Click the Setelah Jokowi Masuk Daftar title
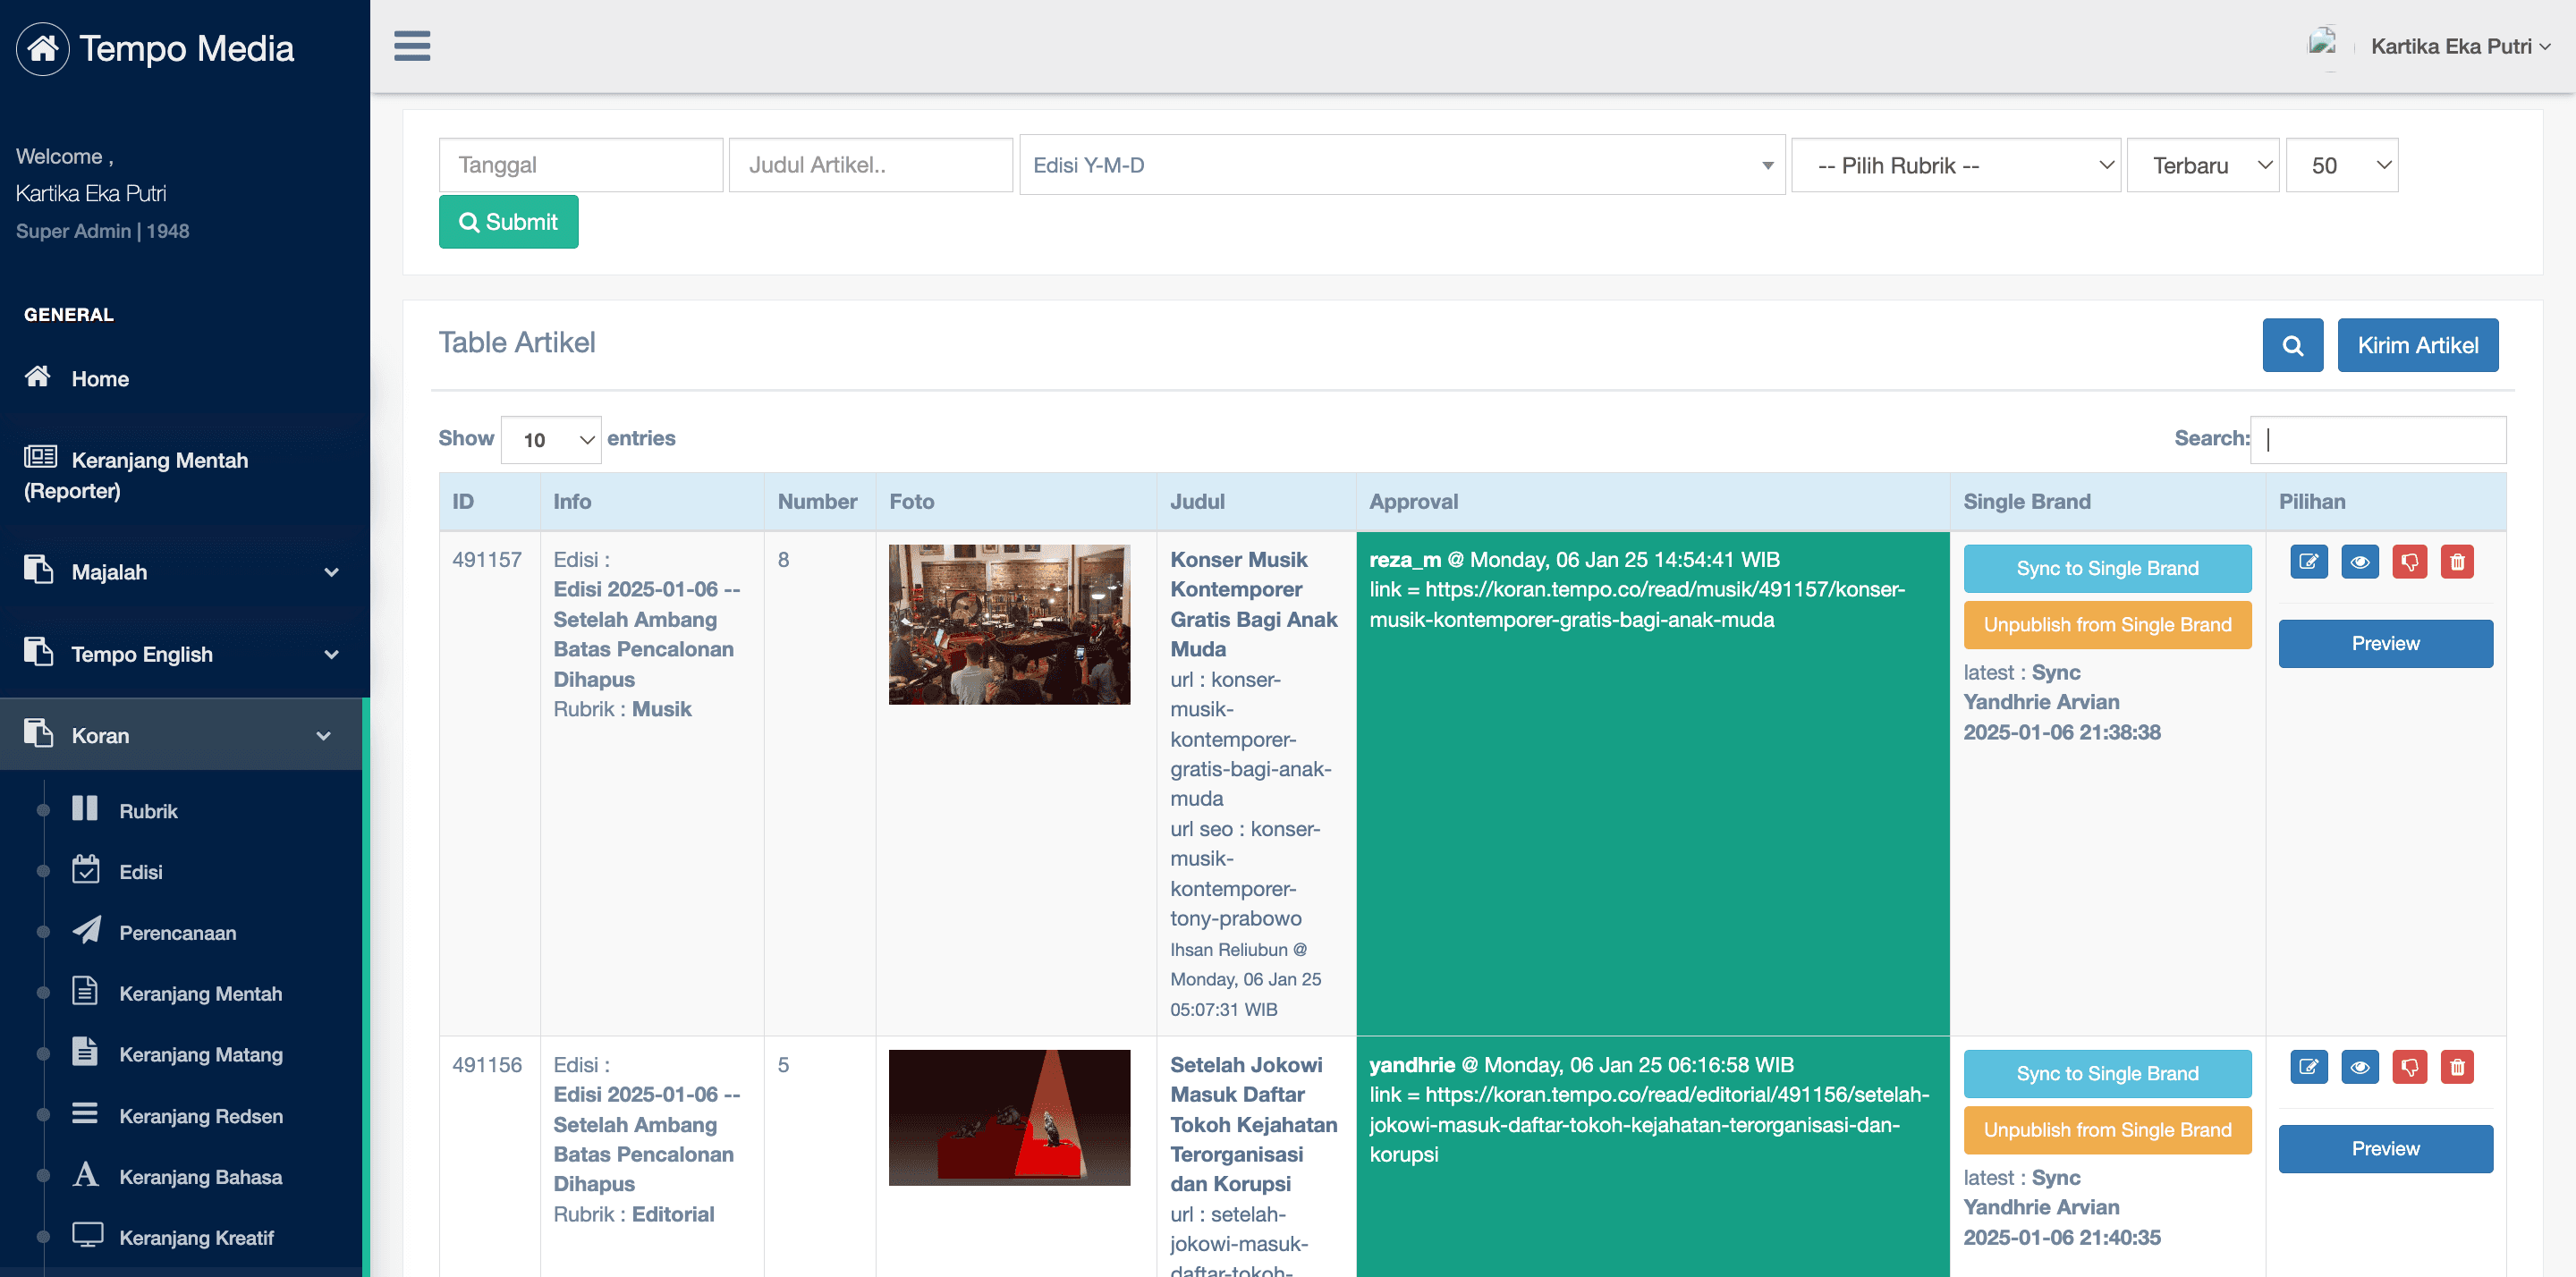This screenshot has height=1277, width=2576. coord(1254,1124)
